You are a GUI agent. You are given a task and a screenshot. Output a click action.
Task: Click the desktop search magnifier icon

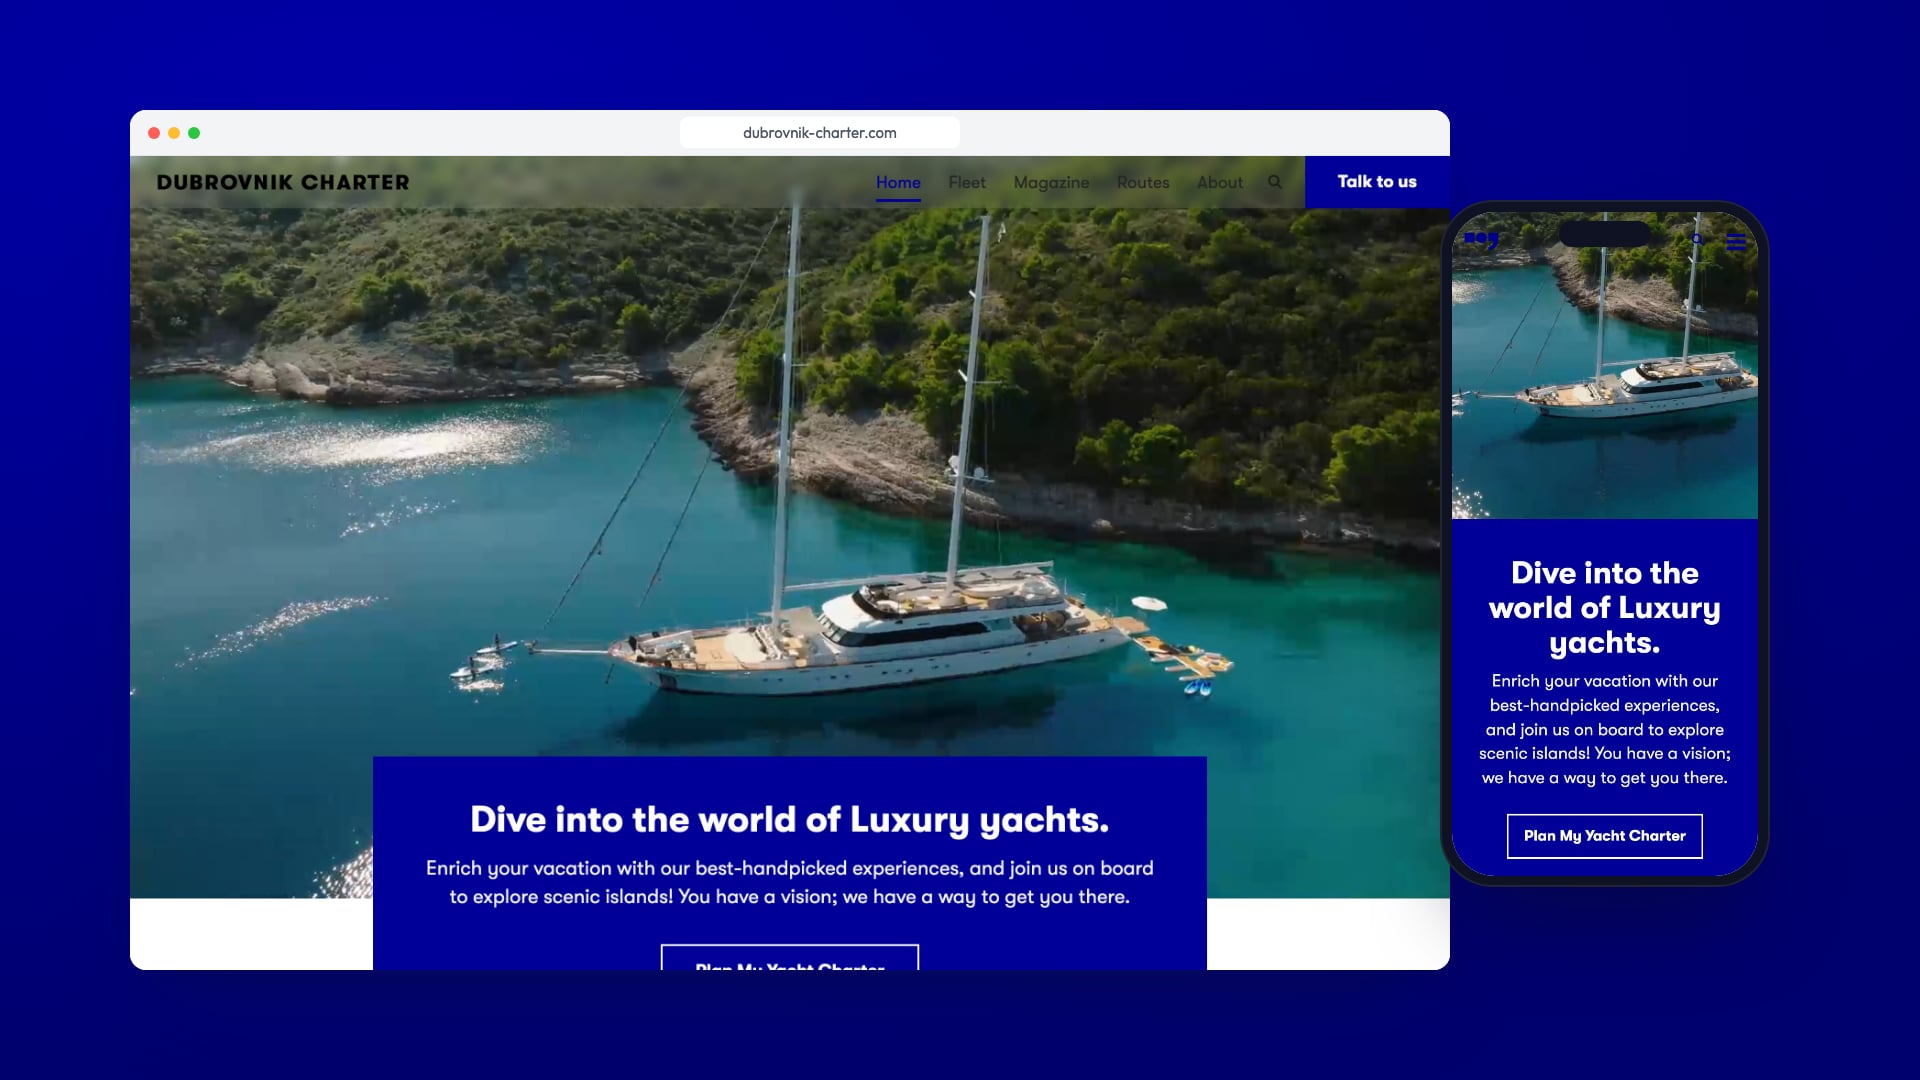[1275, 182]
